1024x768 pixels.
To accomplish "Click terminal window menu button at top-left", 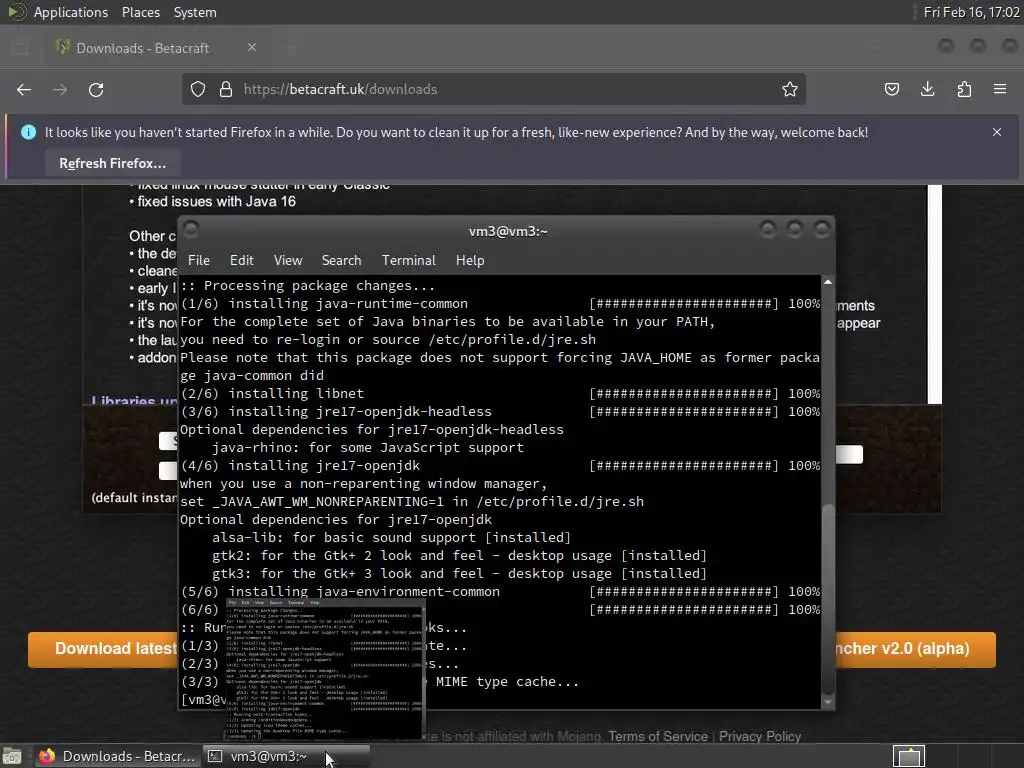I will 191,229.
